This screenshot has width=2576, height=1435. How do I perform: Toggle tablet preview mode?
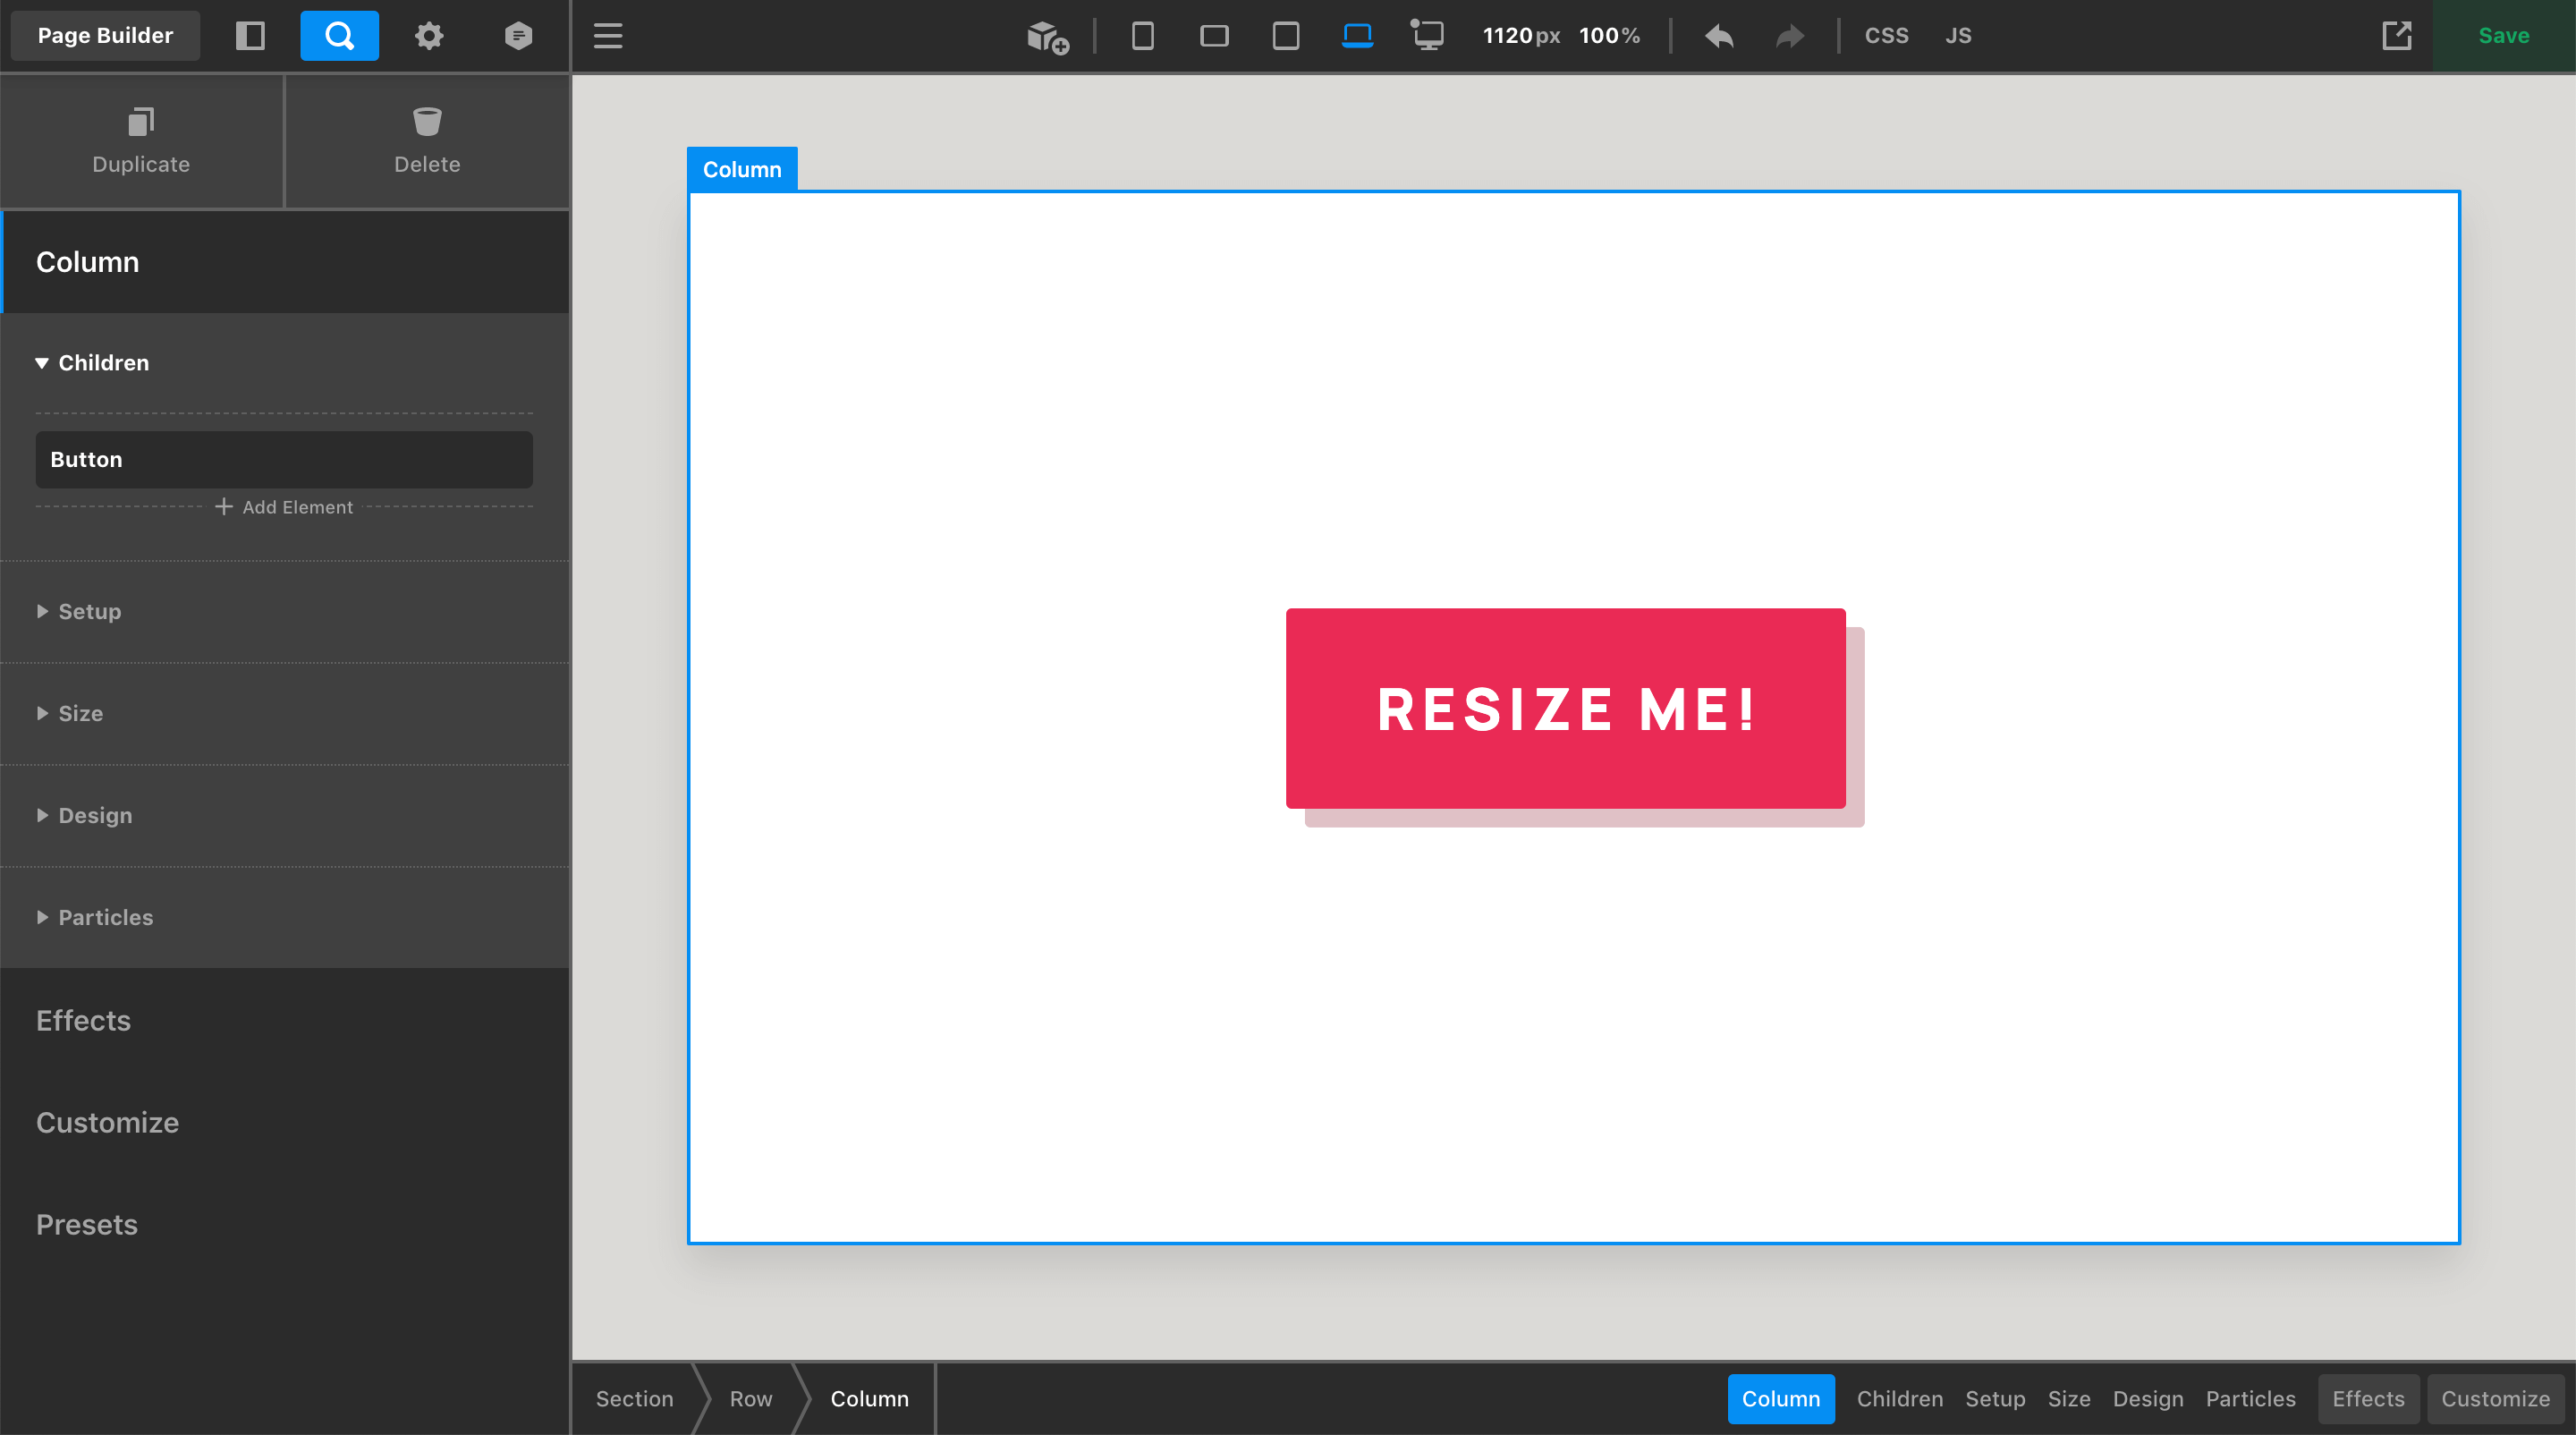pos(1214,35)
